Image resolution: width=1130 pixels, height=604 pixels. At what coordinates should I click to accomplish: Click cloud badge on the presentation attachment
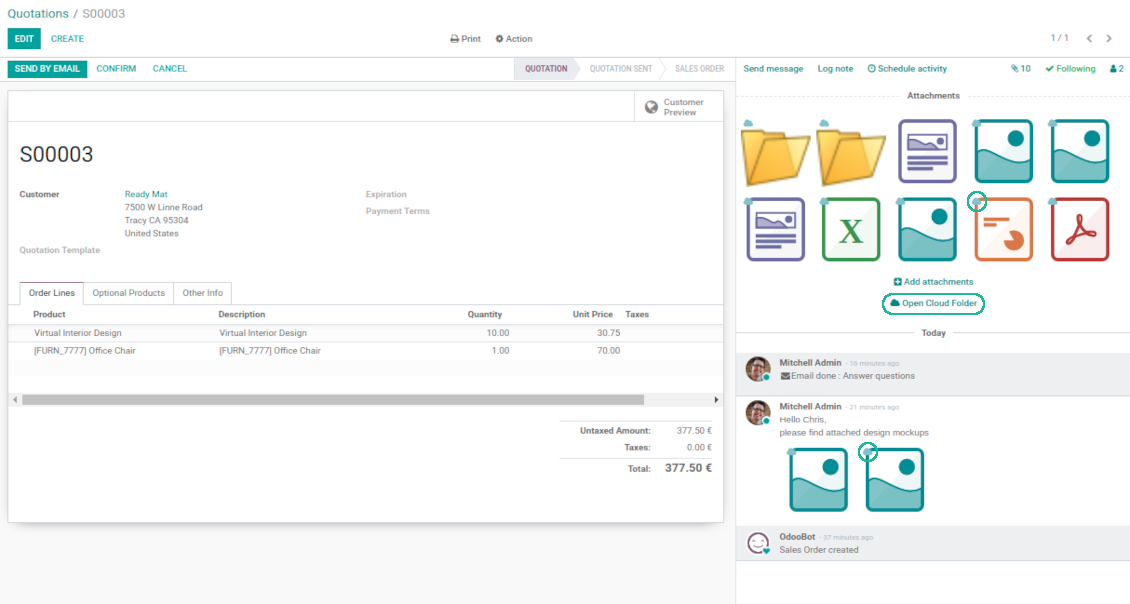(977, 202)
